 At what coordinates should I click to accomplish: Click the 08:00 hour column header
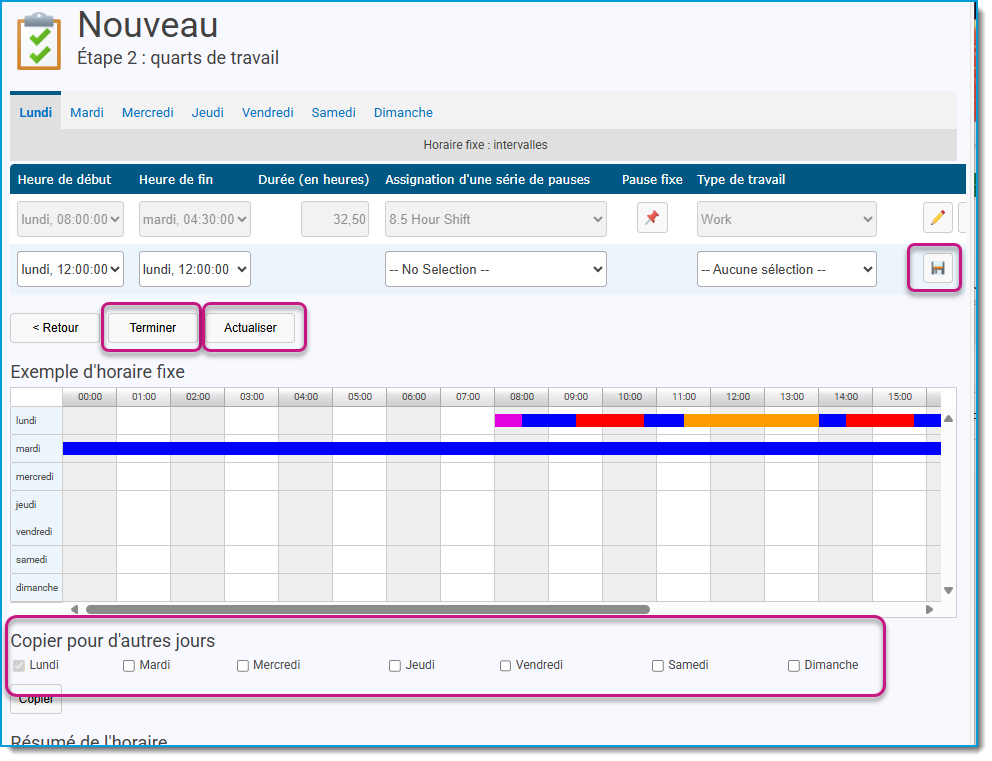521,397
